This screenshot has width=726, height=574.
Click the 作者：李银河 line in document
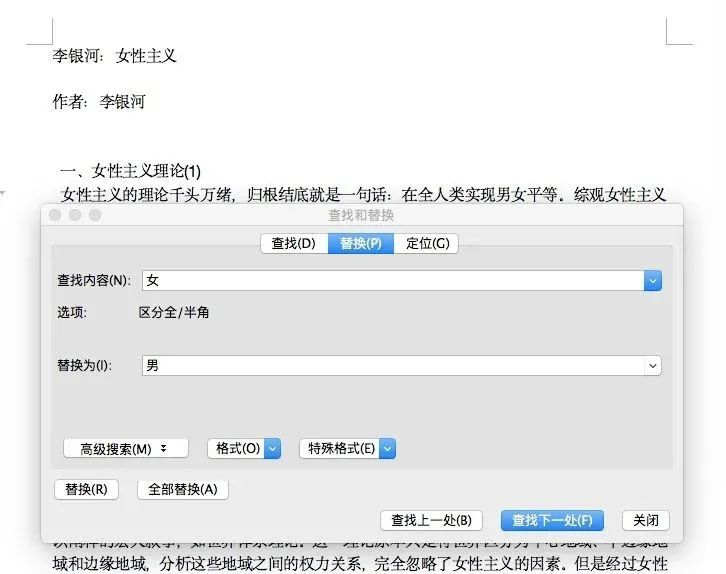point(98,102)
